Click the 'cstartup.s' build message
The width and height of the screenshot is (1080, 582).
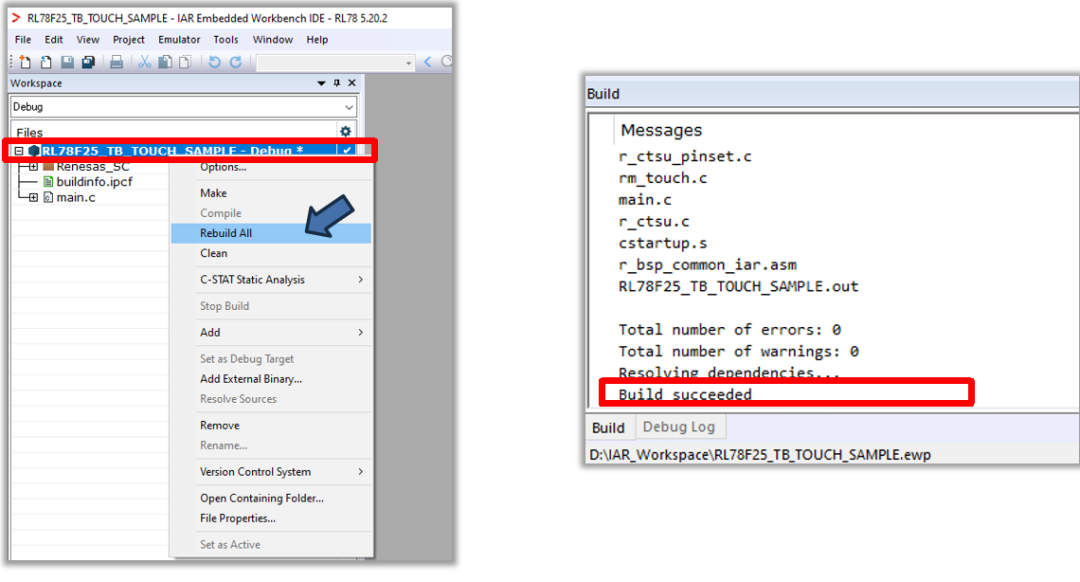[x=663, y=243]
